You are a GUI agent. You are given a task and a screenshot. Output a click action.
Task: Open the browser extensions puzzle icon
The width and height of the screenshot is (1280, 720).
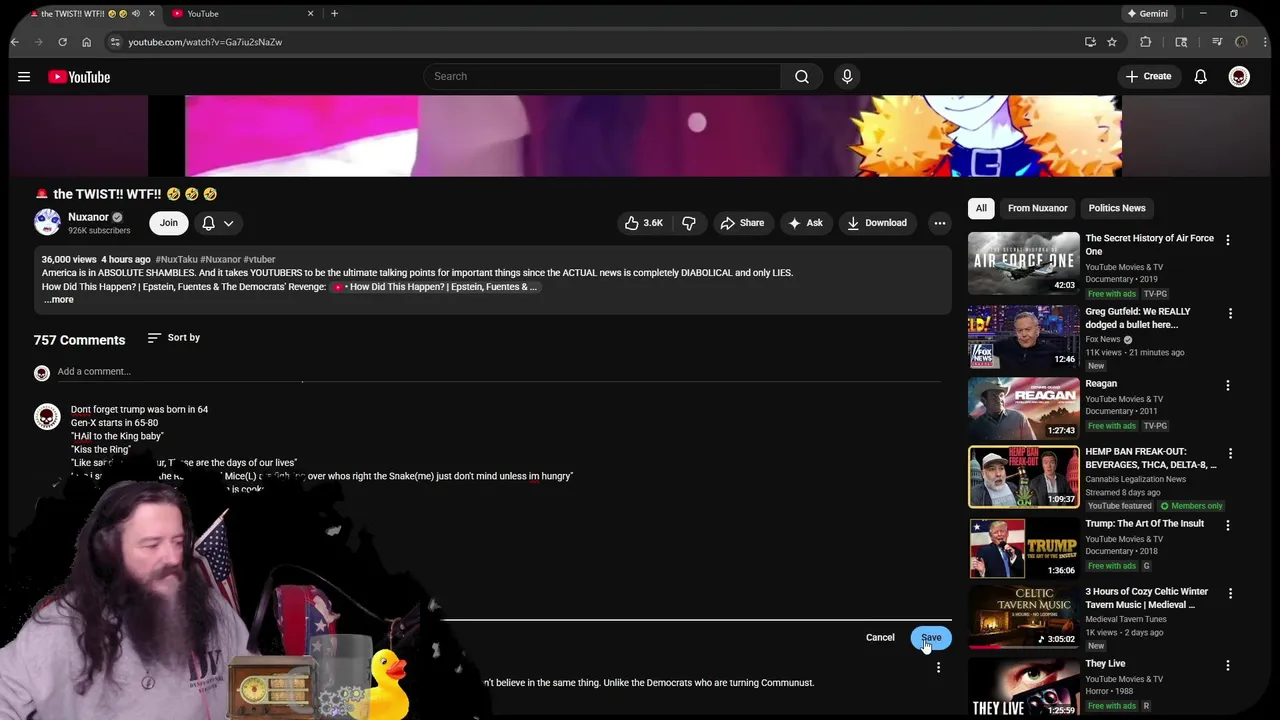(1145, 42)
